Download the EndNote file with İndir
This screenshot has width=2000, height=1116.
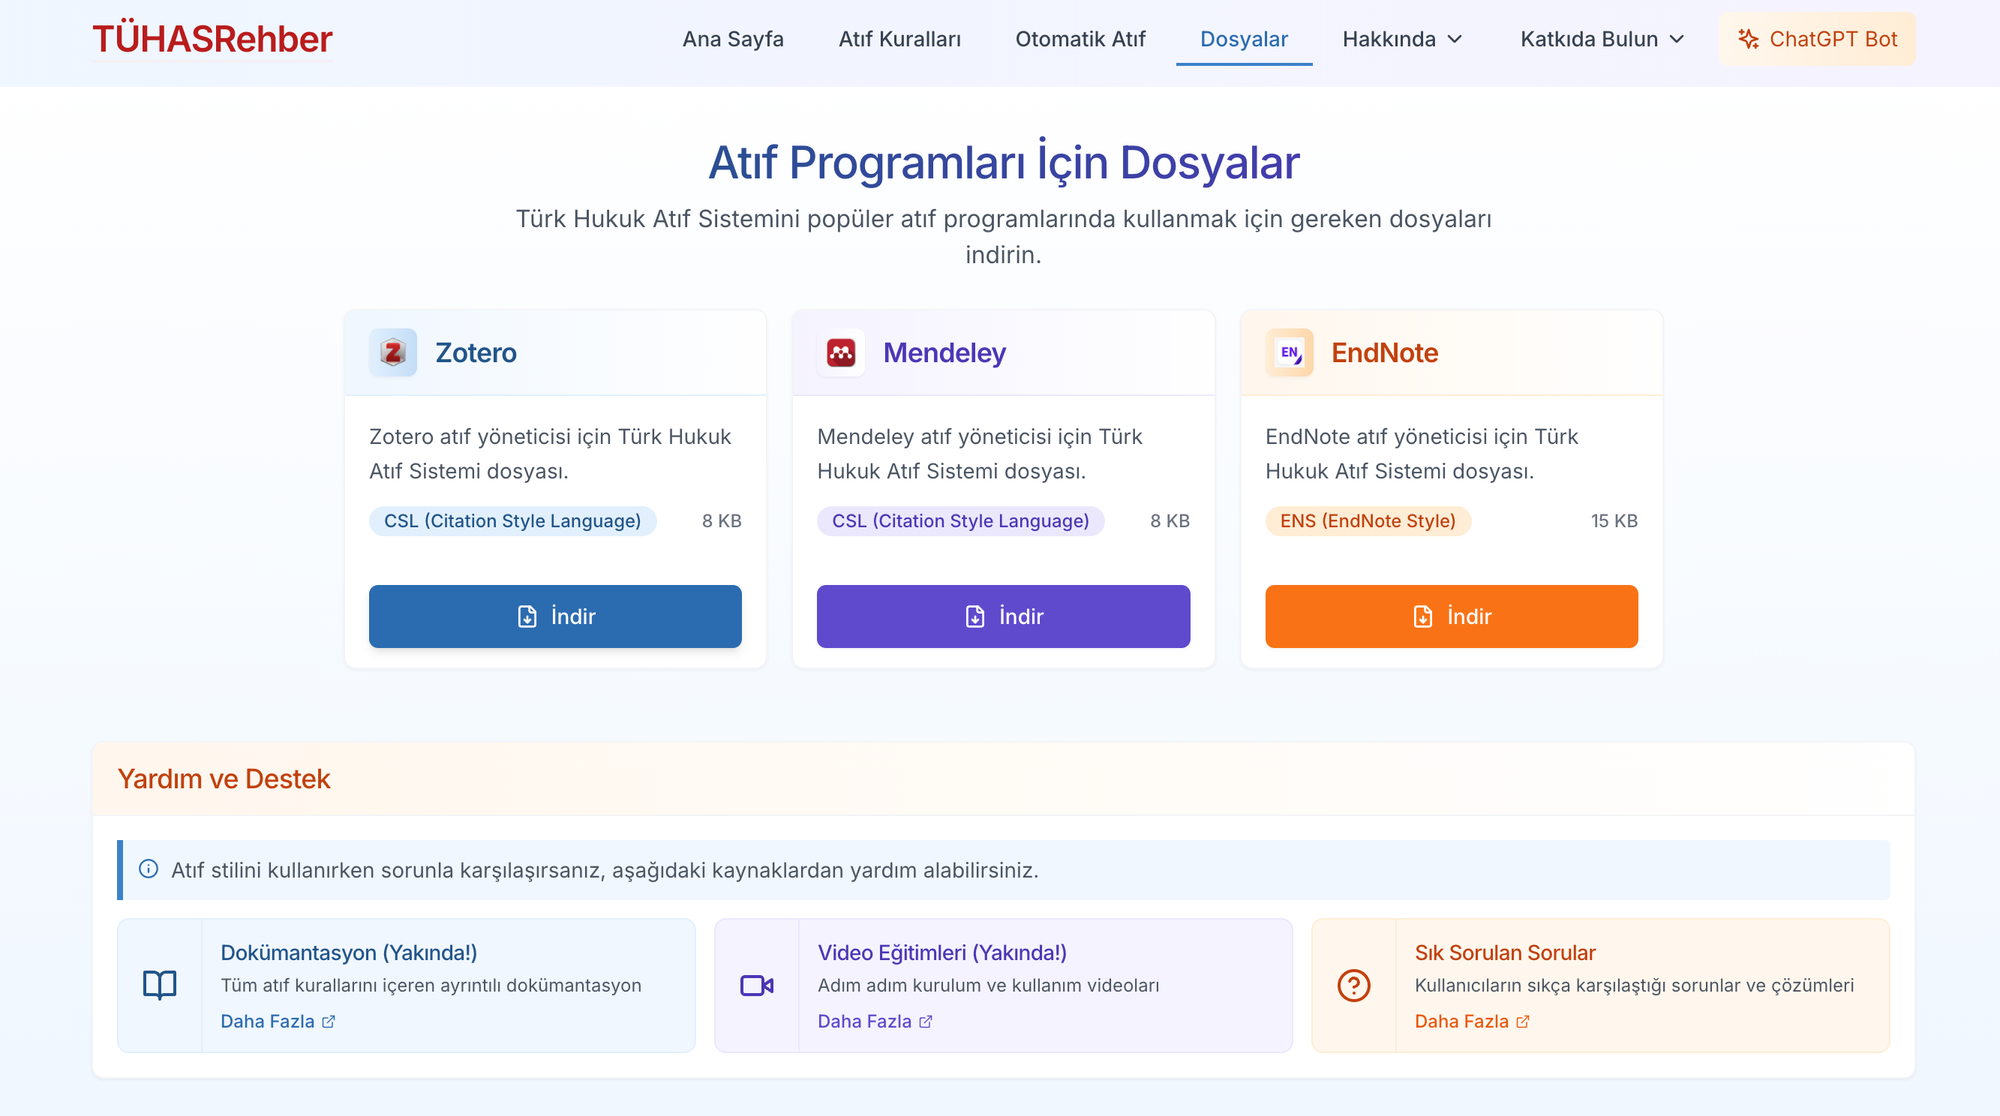click(x=1451, y=616)
